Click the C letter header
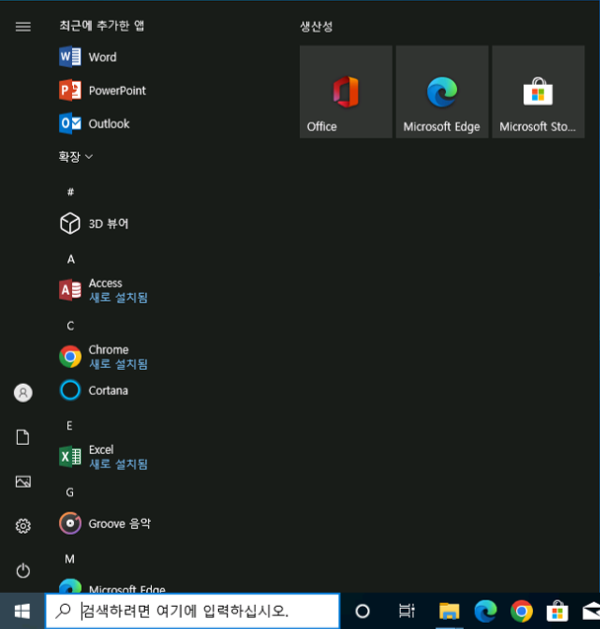 (x=70, y=326)
